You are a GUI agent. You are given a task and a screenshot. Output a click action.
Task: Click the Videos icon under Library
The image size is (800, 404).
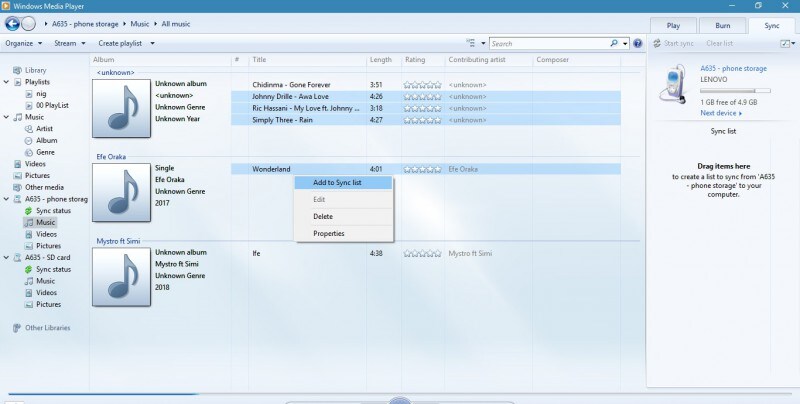(17, 164)
